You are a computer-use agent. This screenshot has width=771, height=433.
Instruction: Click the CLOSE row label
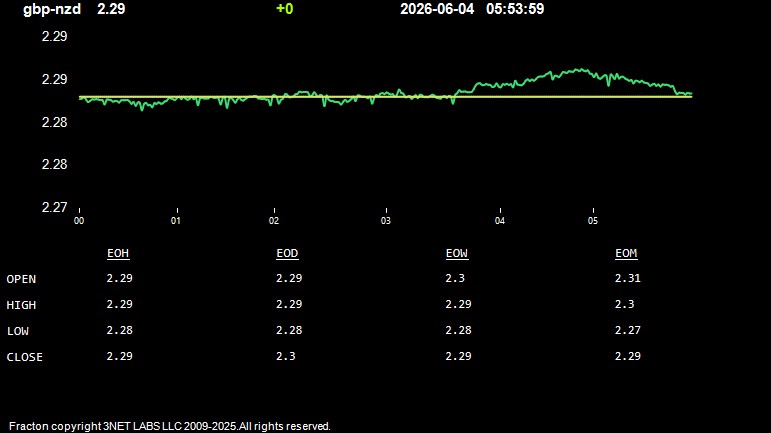pos(25,357)
